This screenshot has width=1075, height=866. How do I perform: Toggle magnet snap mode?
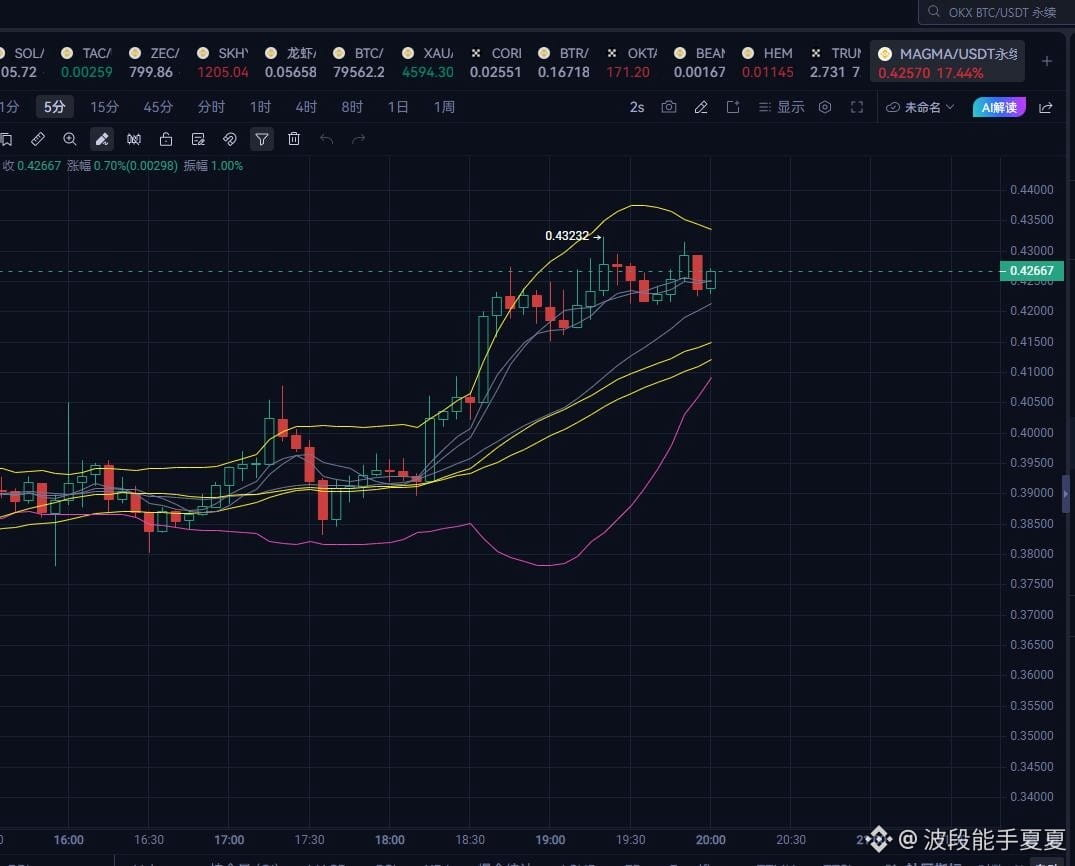(230, 139)
